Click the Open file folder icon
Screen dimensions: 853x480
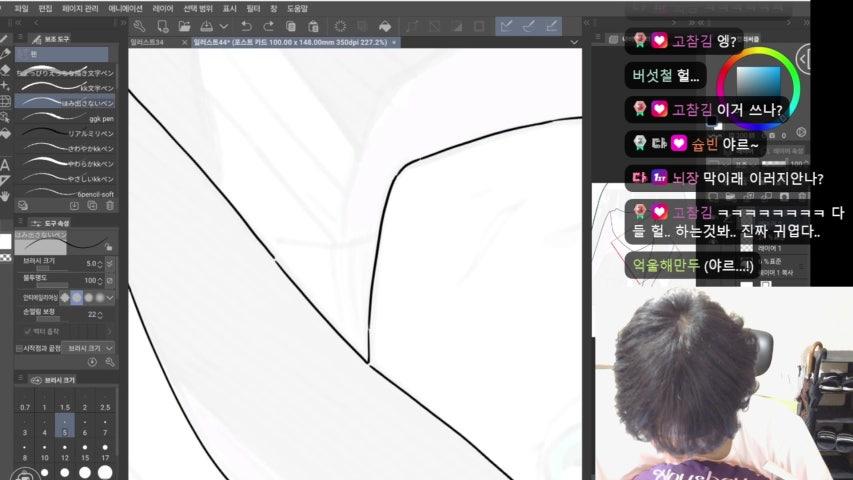(184, 26)
